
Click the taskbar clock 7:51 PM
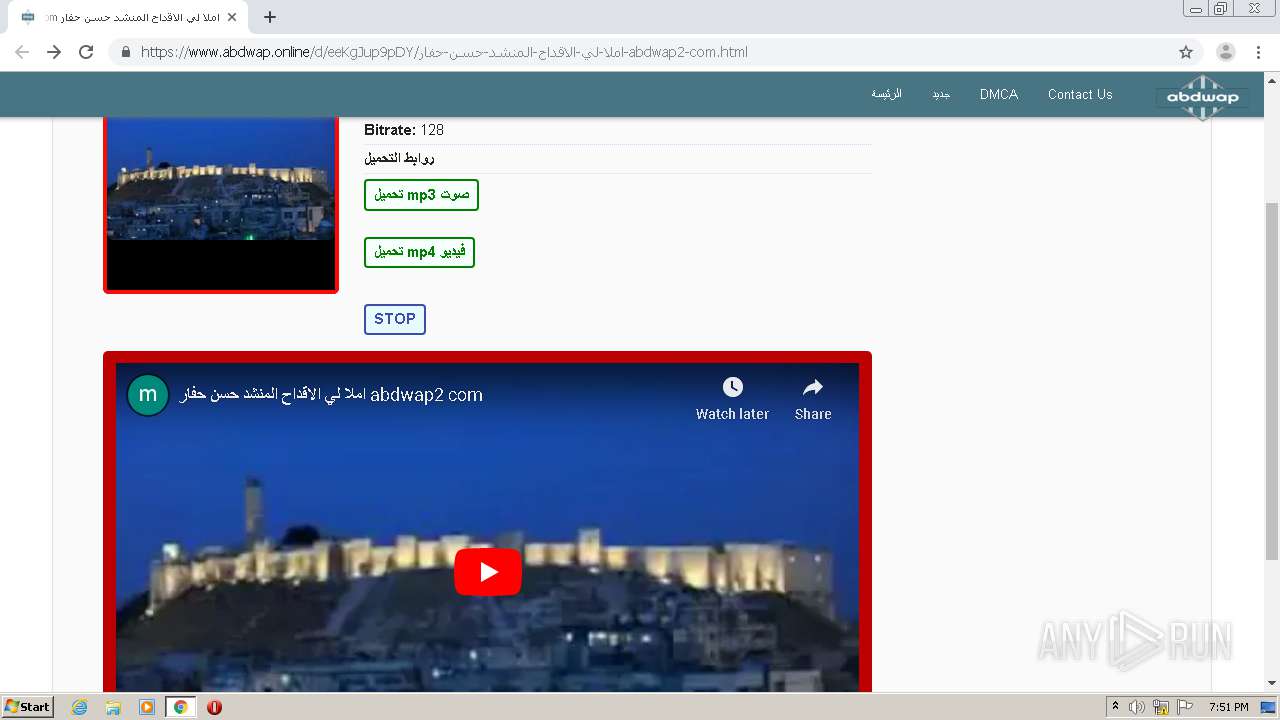pyautogui.click(x=1229, y=707)
